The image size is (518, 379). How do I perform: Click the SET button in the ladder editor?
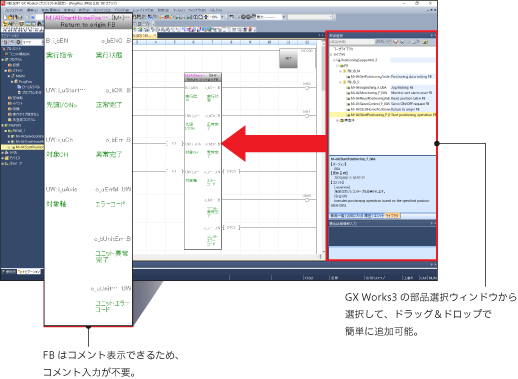tap(288, 58)
